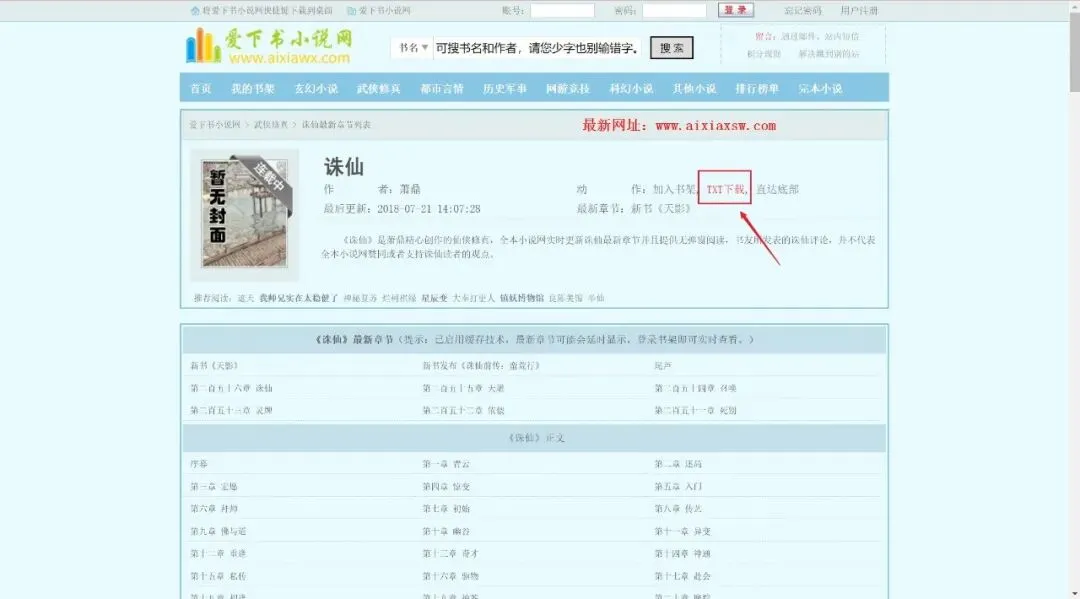Click the book search text field
The width and height of the screenshot is (1080, 599).
pos(537,48)
